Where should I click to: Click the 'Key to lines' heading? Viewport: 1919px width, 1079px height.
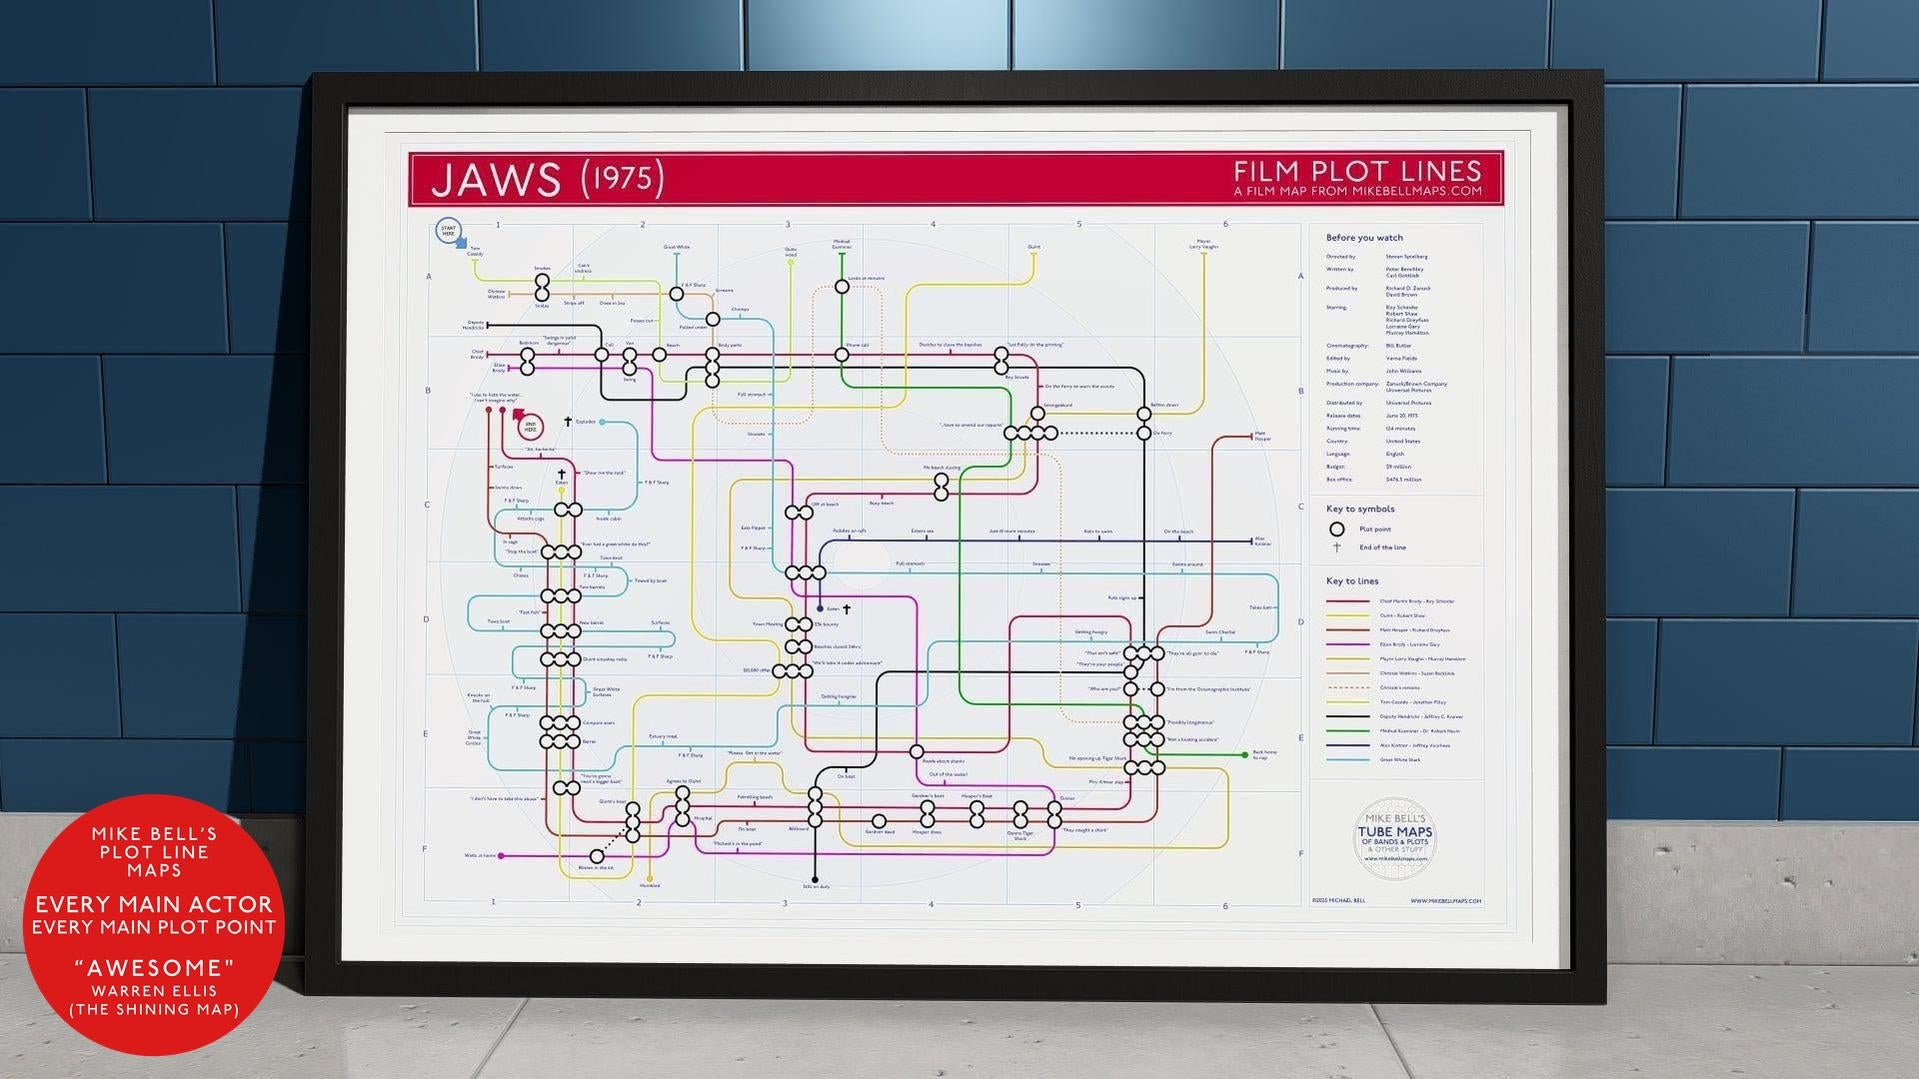(1352, 581)
